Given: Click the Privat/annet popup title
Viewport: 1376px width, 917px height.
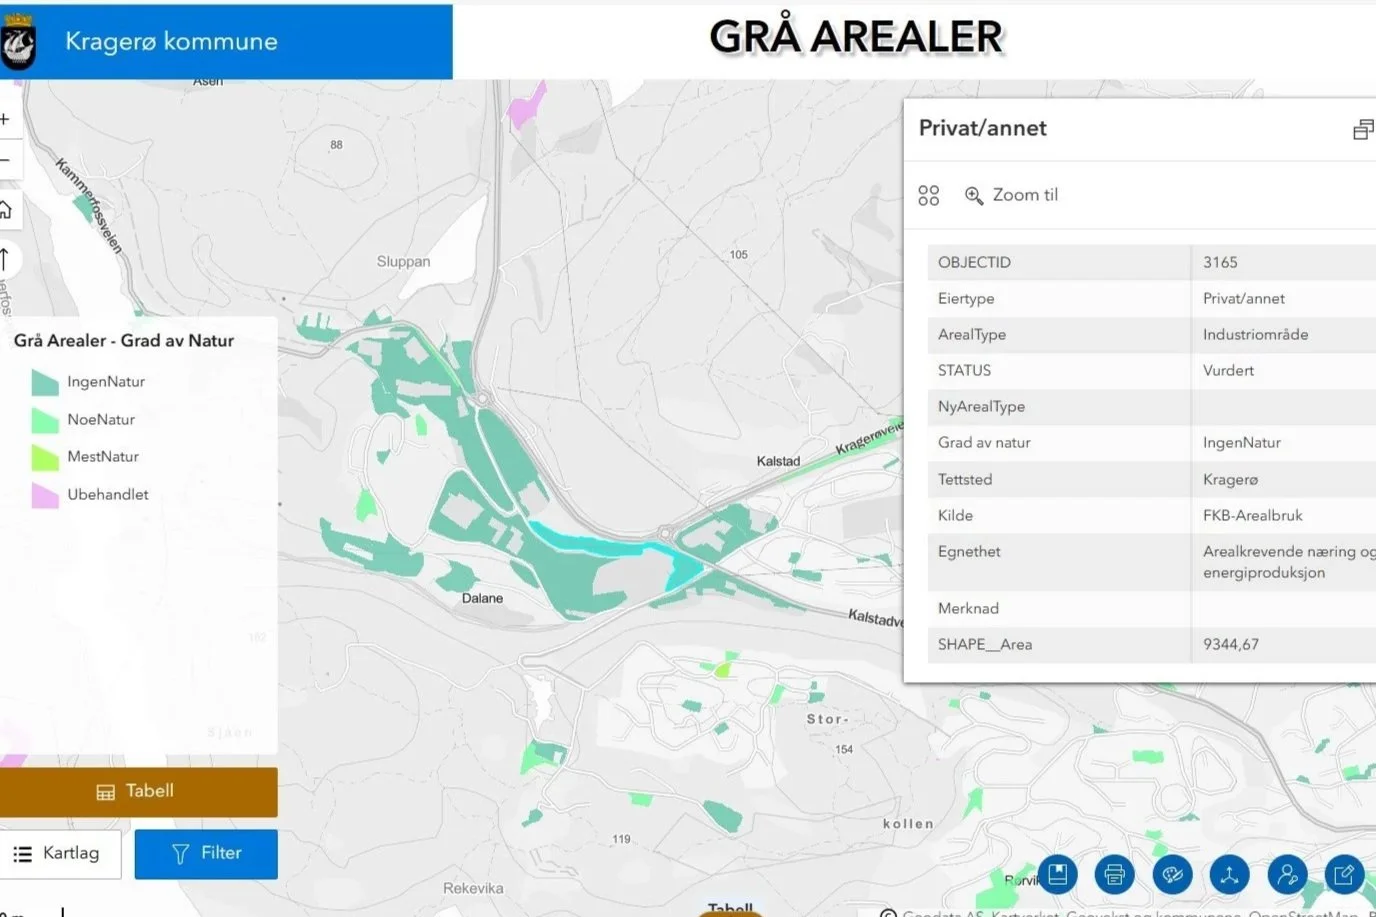Looking at the screenshot, I should [x=982, y=128].
